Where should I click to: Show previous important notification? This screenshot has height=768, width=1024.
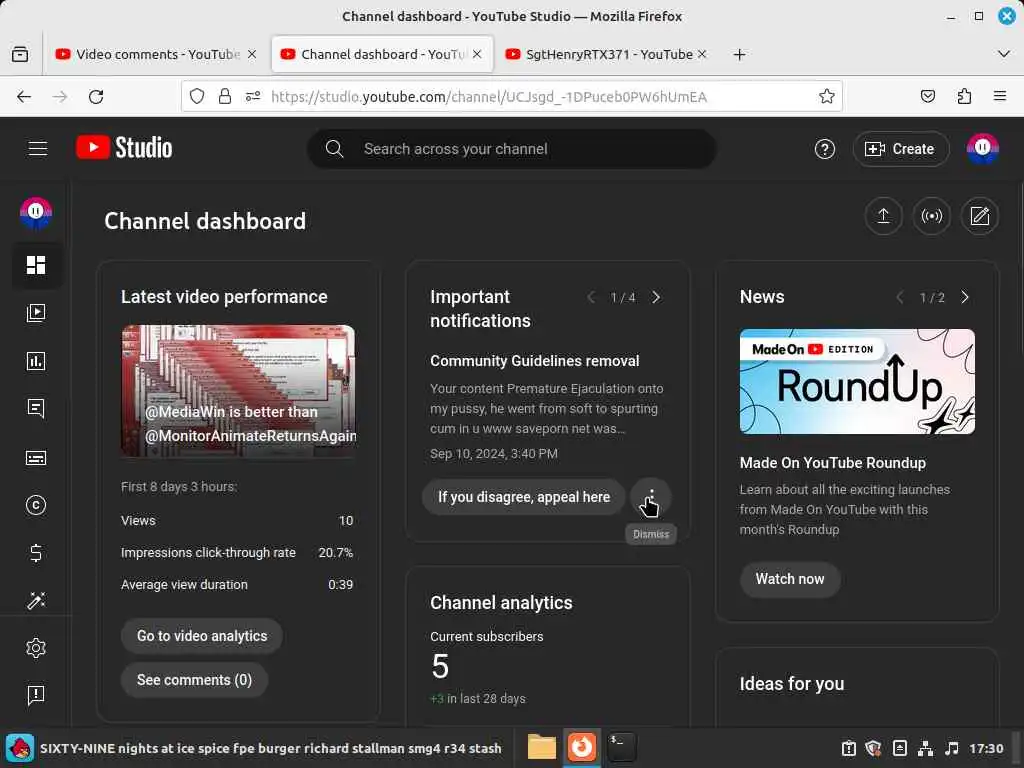click(591, 297)
